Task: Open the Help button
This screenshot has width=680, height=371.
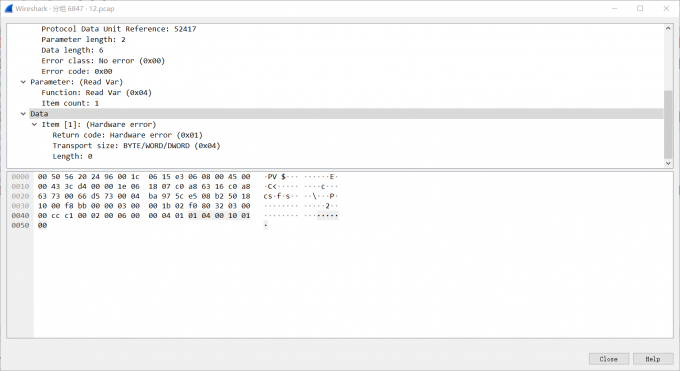Action: point(653,359)
